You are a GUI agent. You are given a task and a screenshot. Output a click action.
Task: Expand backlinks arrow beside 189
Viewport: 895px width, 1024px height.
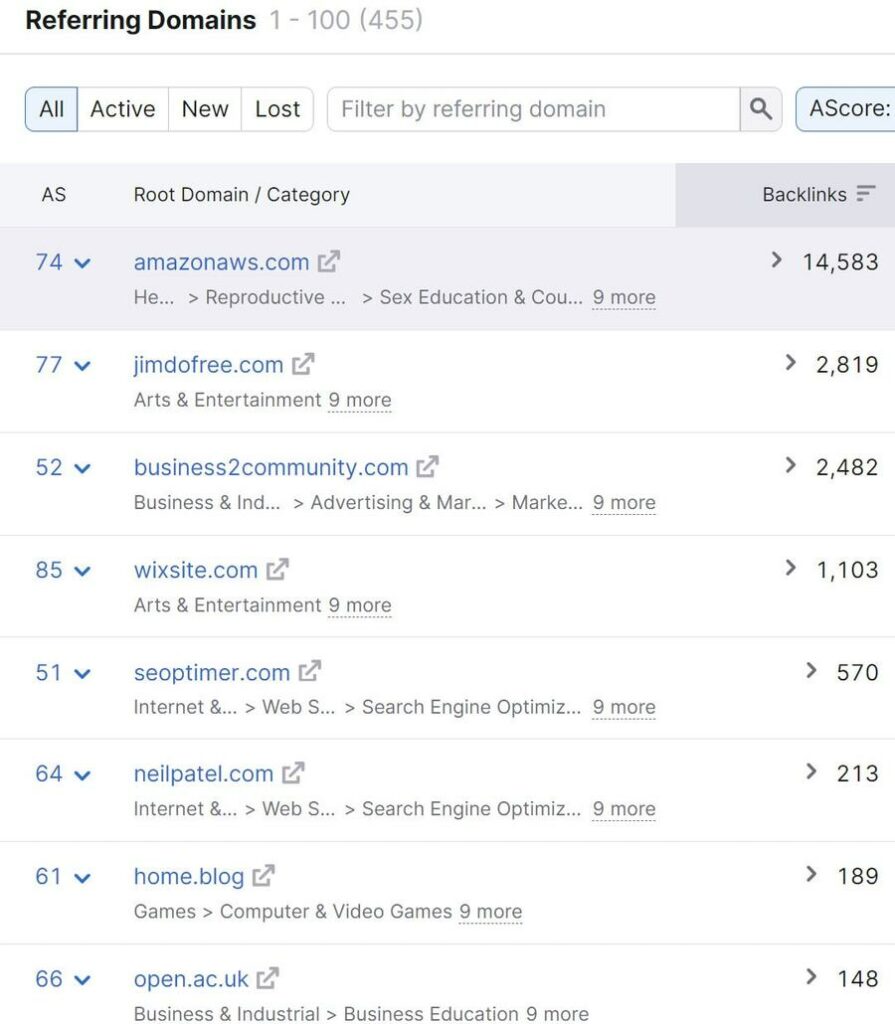(x=811, y=874)
